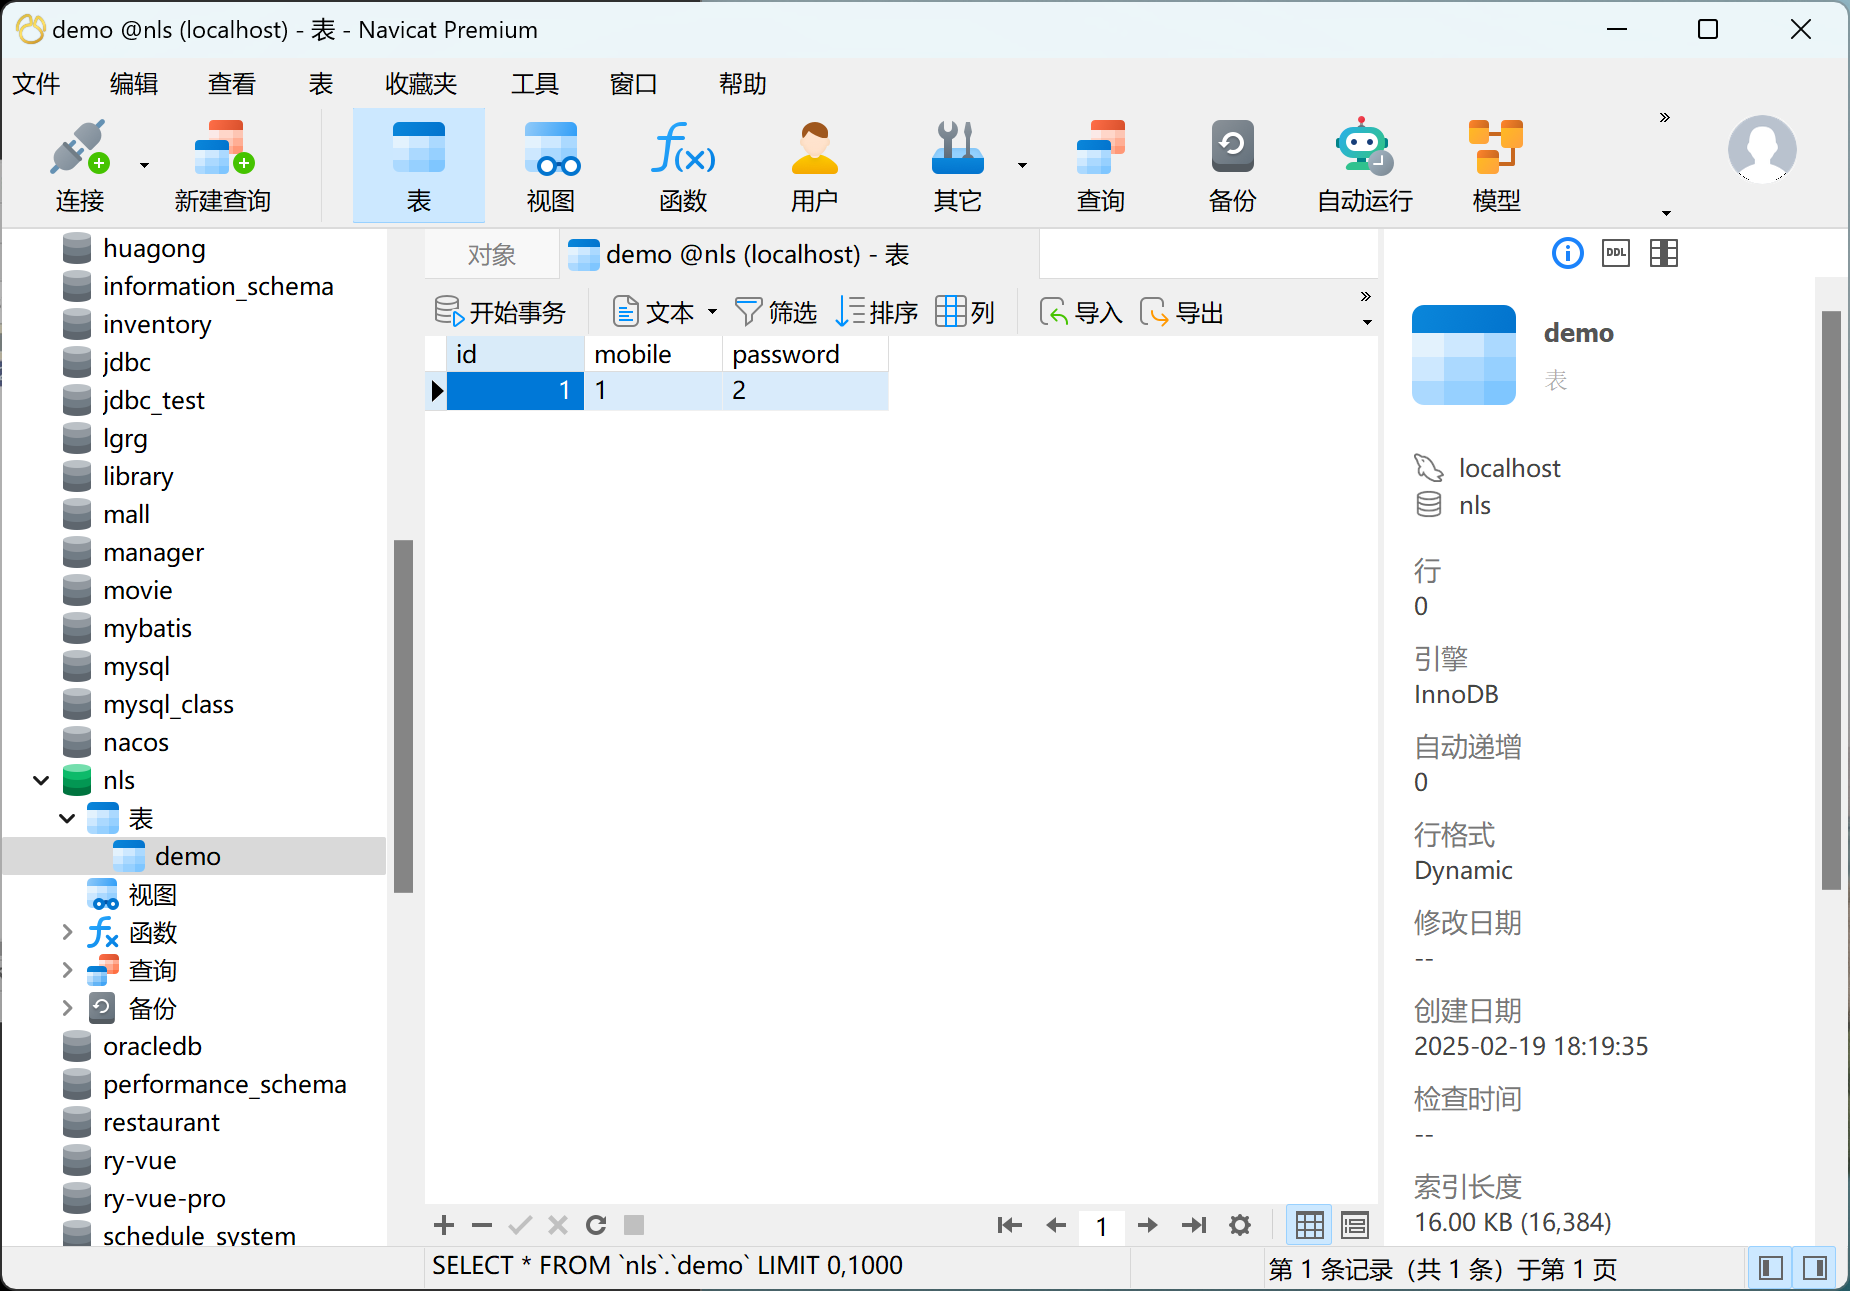This screenshot has height=1291, width=1850.
Task: Click the 列 columns button
Action: (x=965, y=312)
